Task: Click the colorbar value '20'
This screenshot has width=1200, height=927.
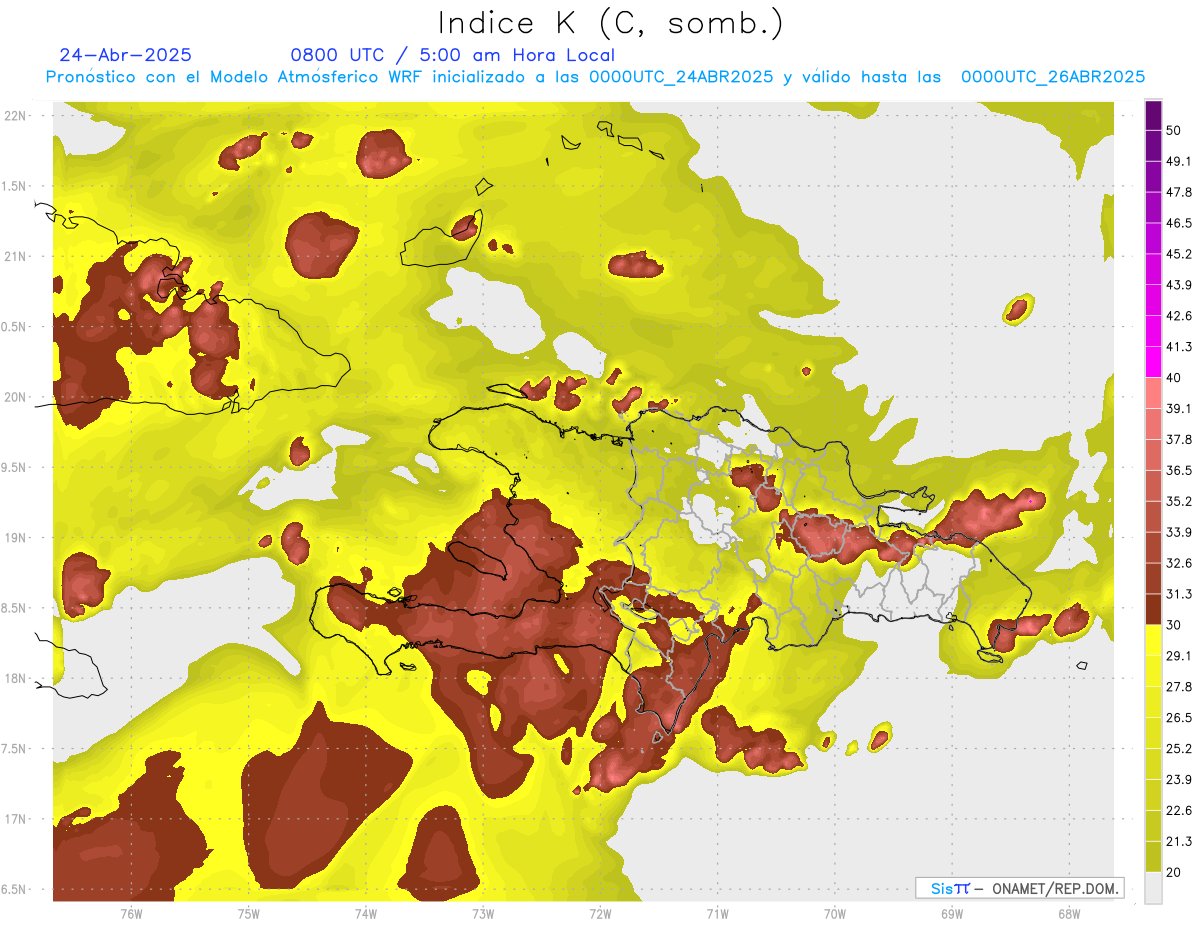Action: [x=1174, y=872]
